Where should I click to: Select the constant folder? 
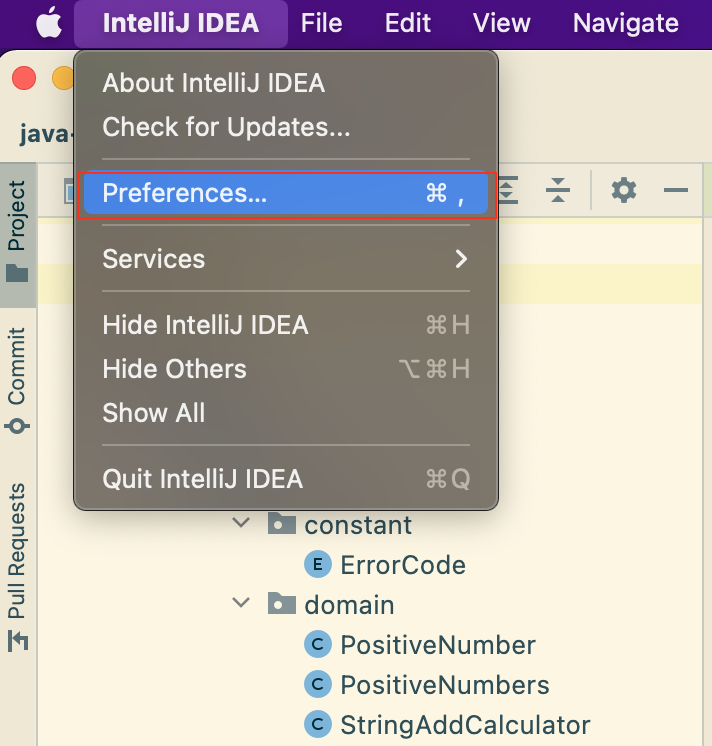(x=358, y=525)
